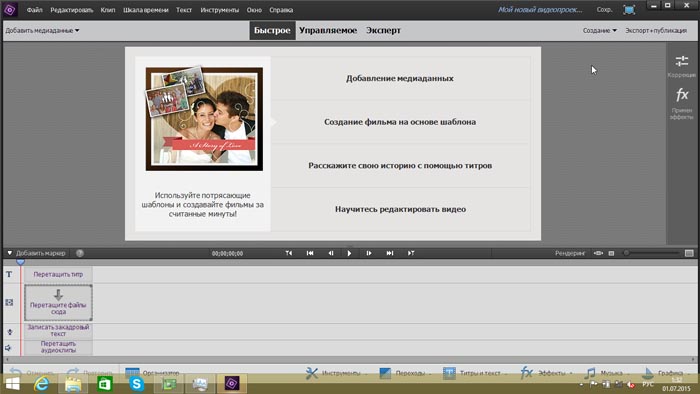The width and height of the screenshot is (700, 394).
Task: Switch to Быстрое mode tab
Action: coord(272,30)
